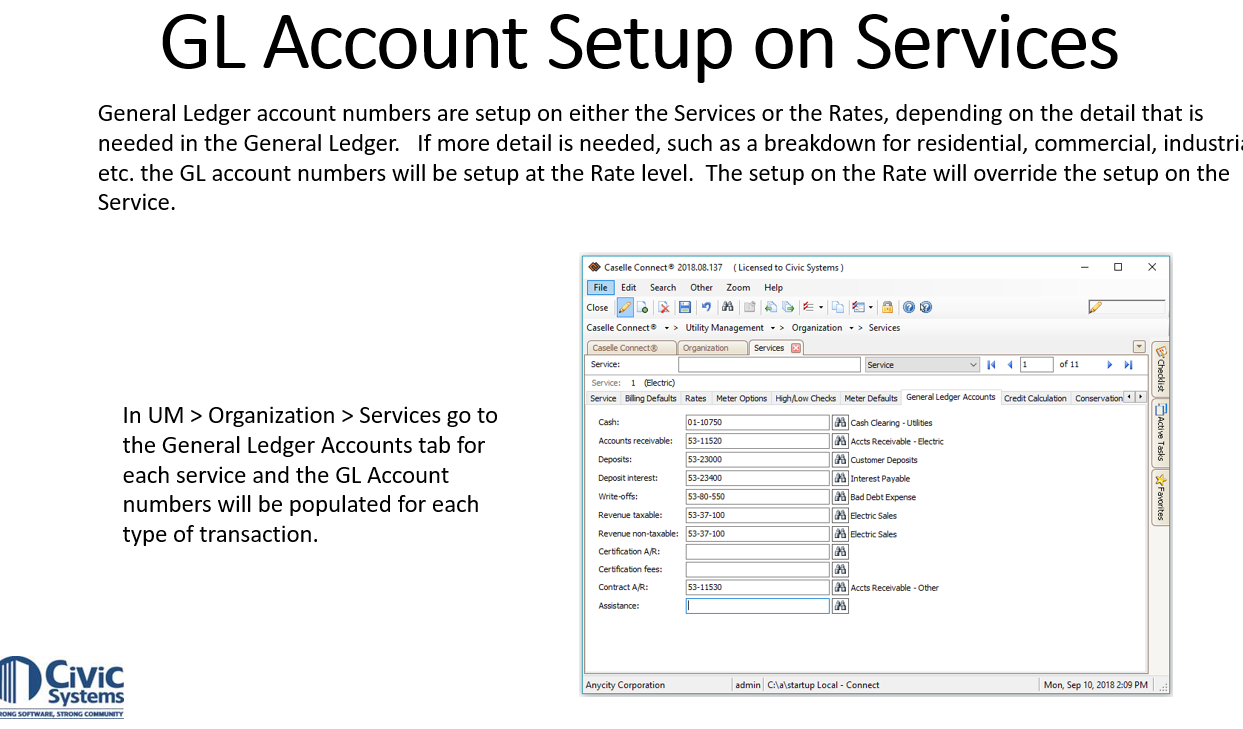This screenshot has height=729, width=1243.
Task: Click the Service search input field
Action: 769,365
